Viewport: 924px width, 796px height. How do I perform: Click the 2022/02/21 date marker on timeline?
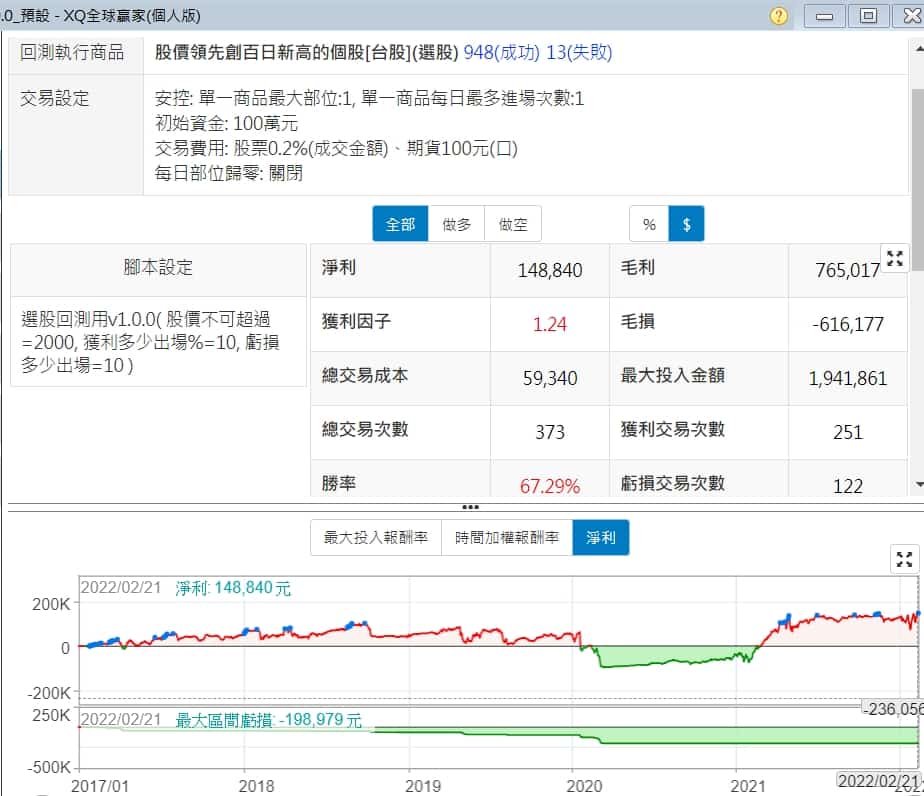click(878, 780)
